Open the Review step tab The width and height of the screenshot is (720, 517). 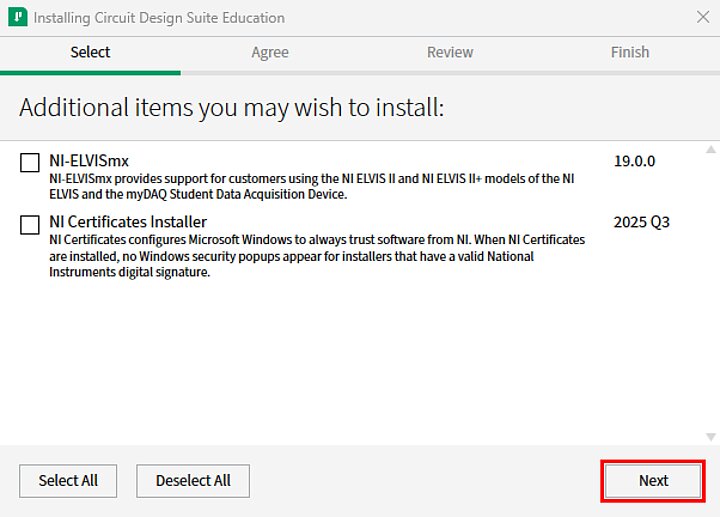[x=450, y=52]
